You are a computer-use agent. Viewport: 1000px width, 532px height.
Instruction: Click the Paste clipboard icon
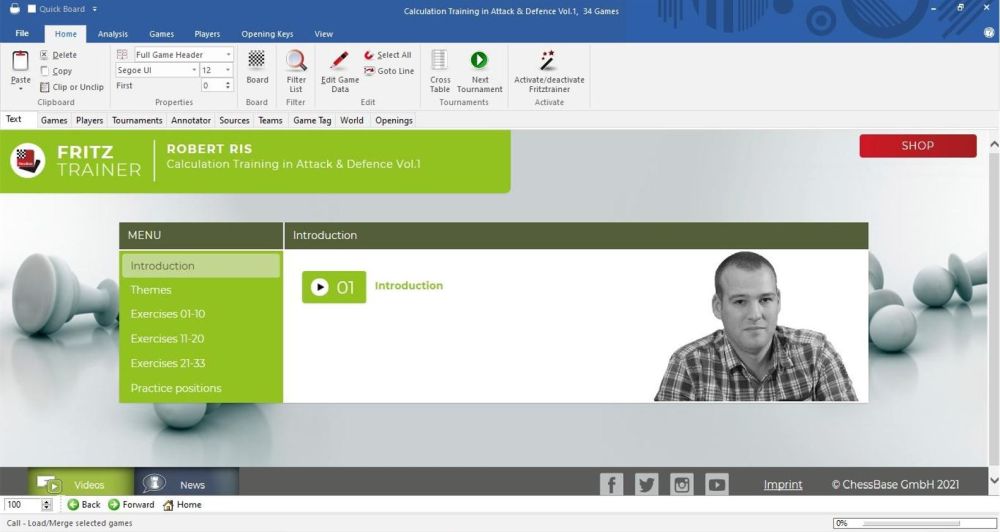20,61
